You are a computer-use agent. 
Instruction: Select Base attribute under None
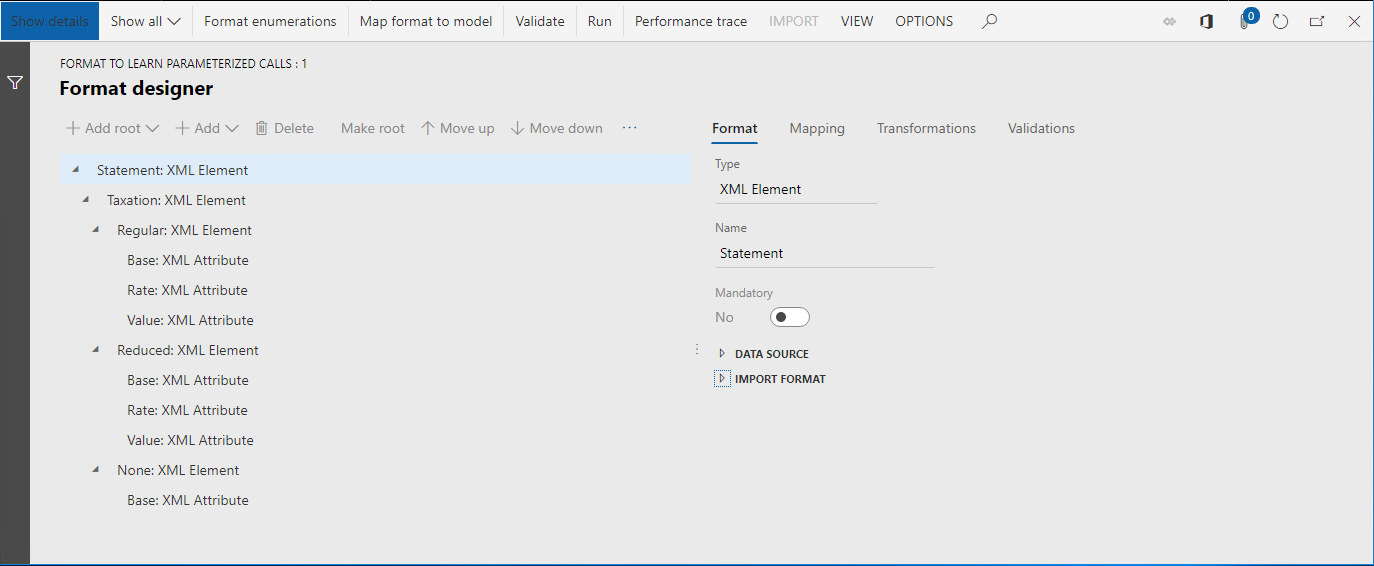(x=376, y=500)
